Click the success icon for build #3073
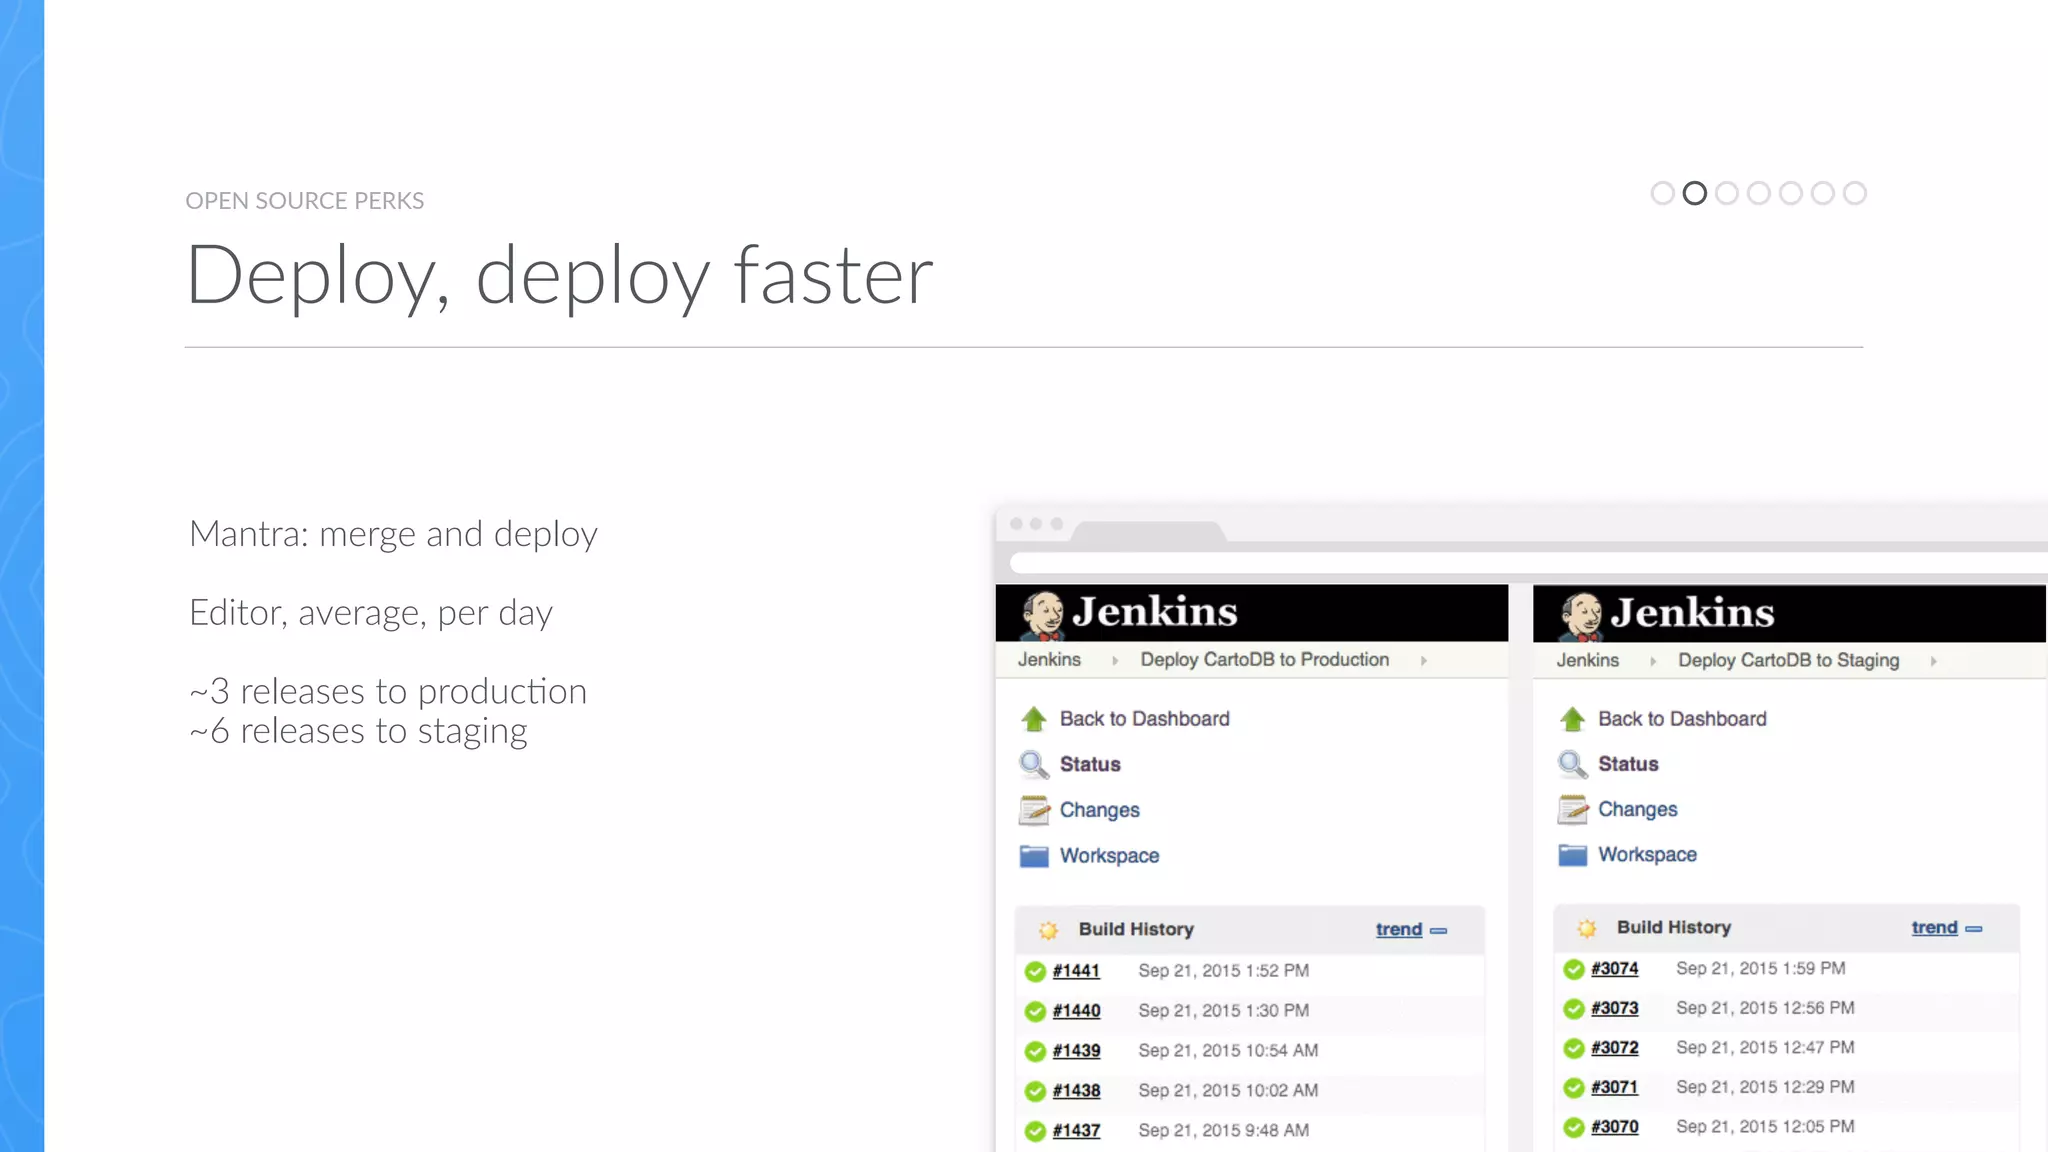Image resolution: width=2048 pixels, height=1152 pixels. (1574, 1008)
